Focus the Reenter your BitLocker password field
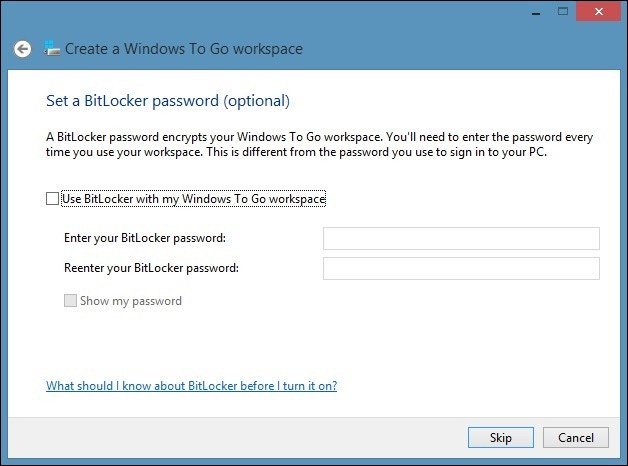The width and height of the screenshot is (628, 466). coord(461,268)
